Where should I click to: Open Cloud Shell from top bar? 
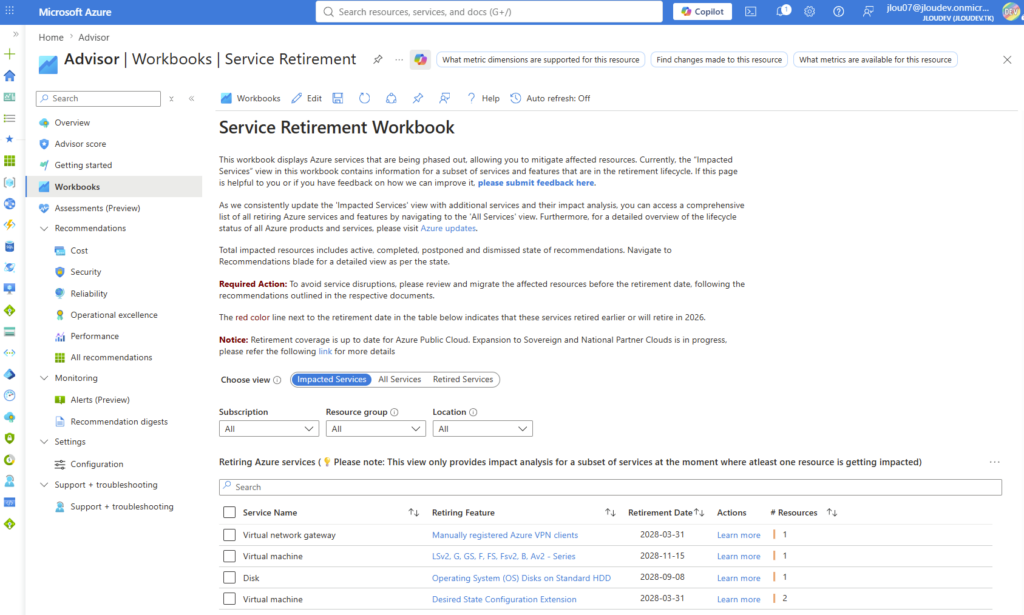(x=751, y=12)
